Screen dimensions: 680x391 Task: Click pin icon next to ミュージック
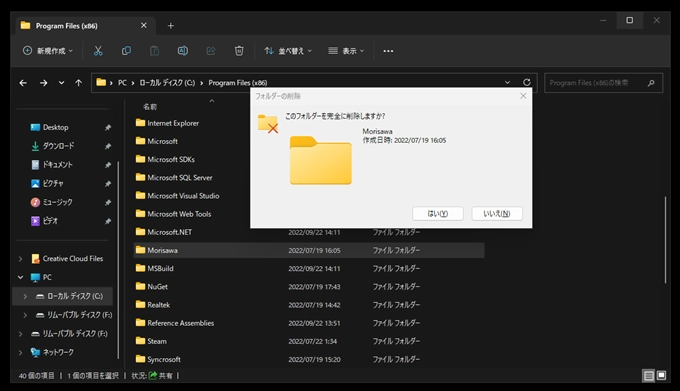tap(108, 202)
